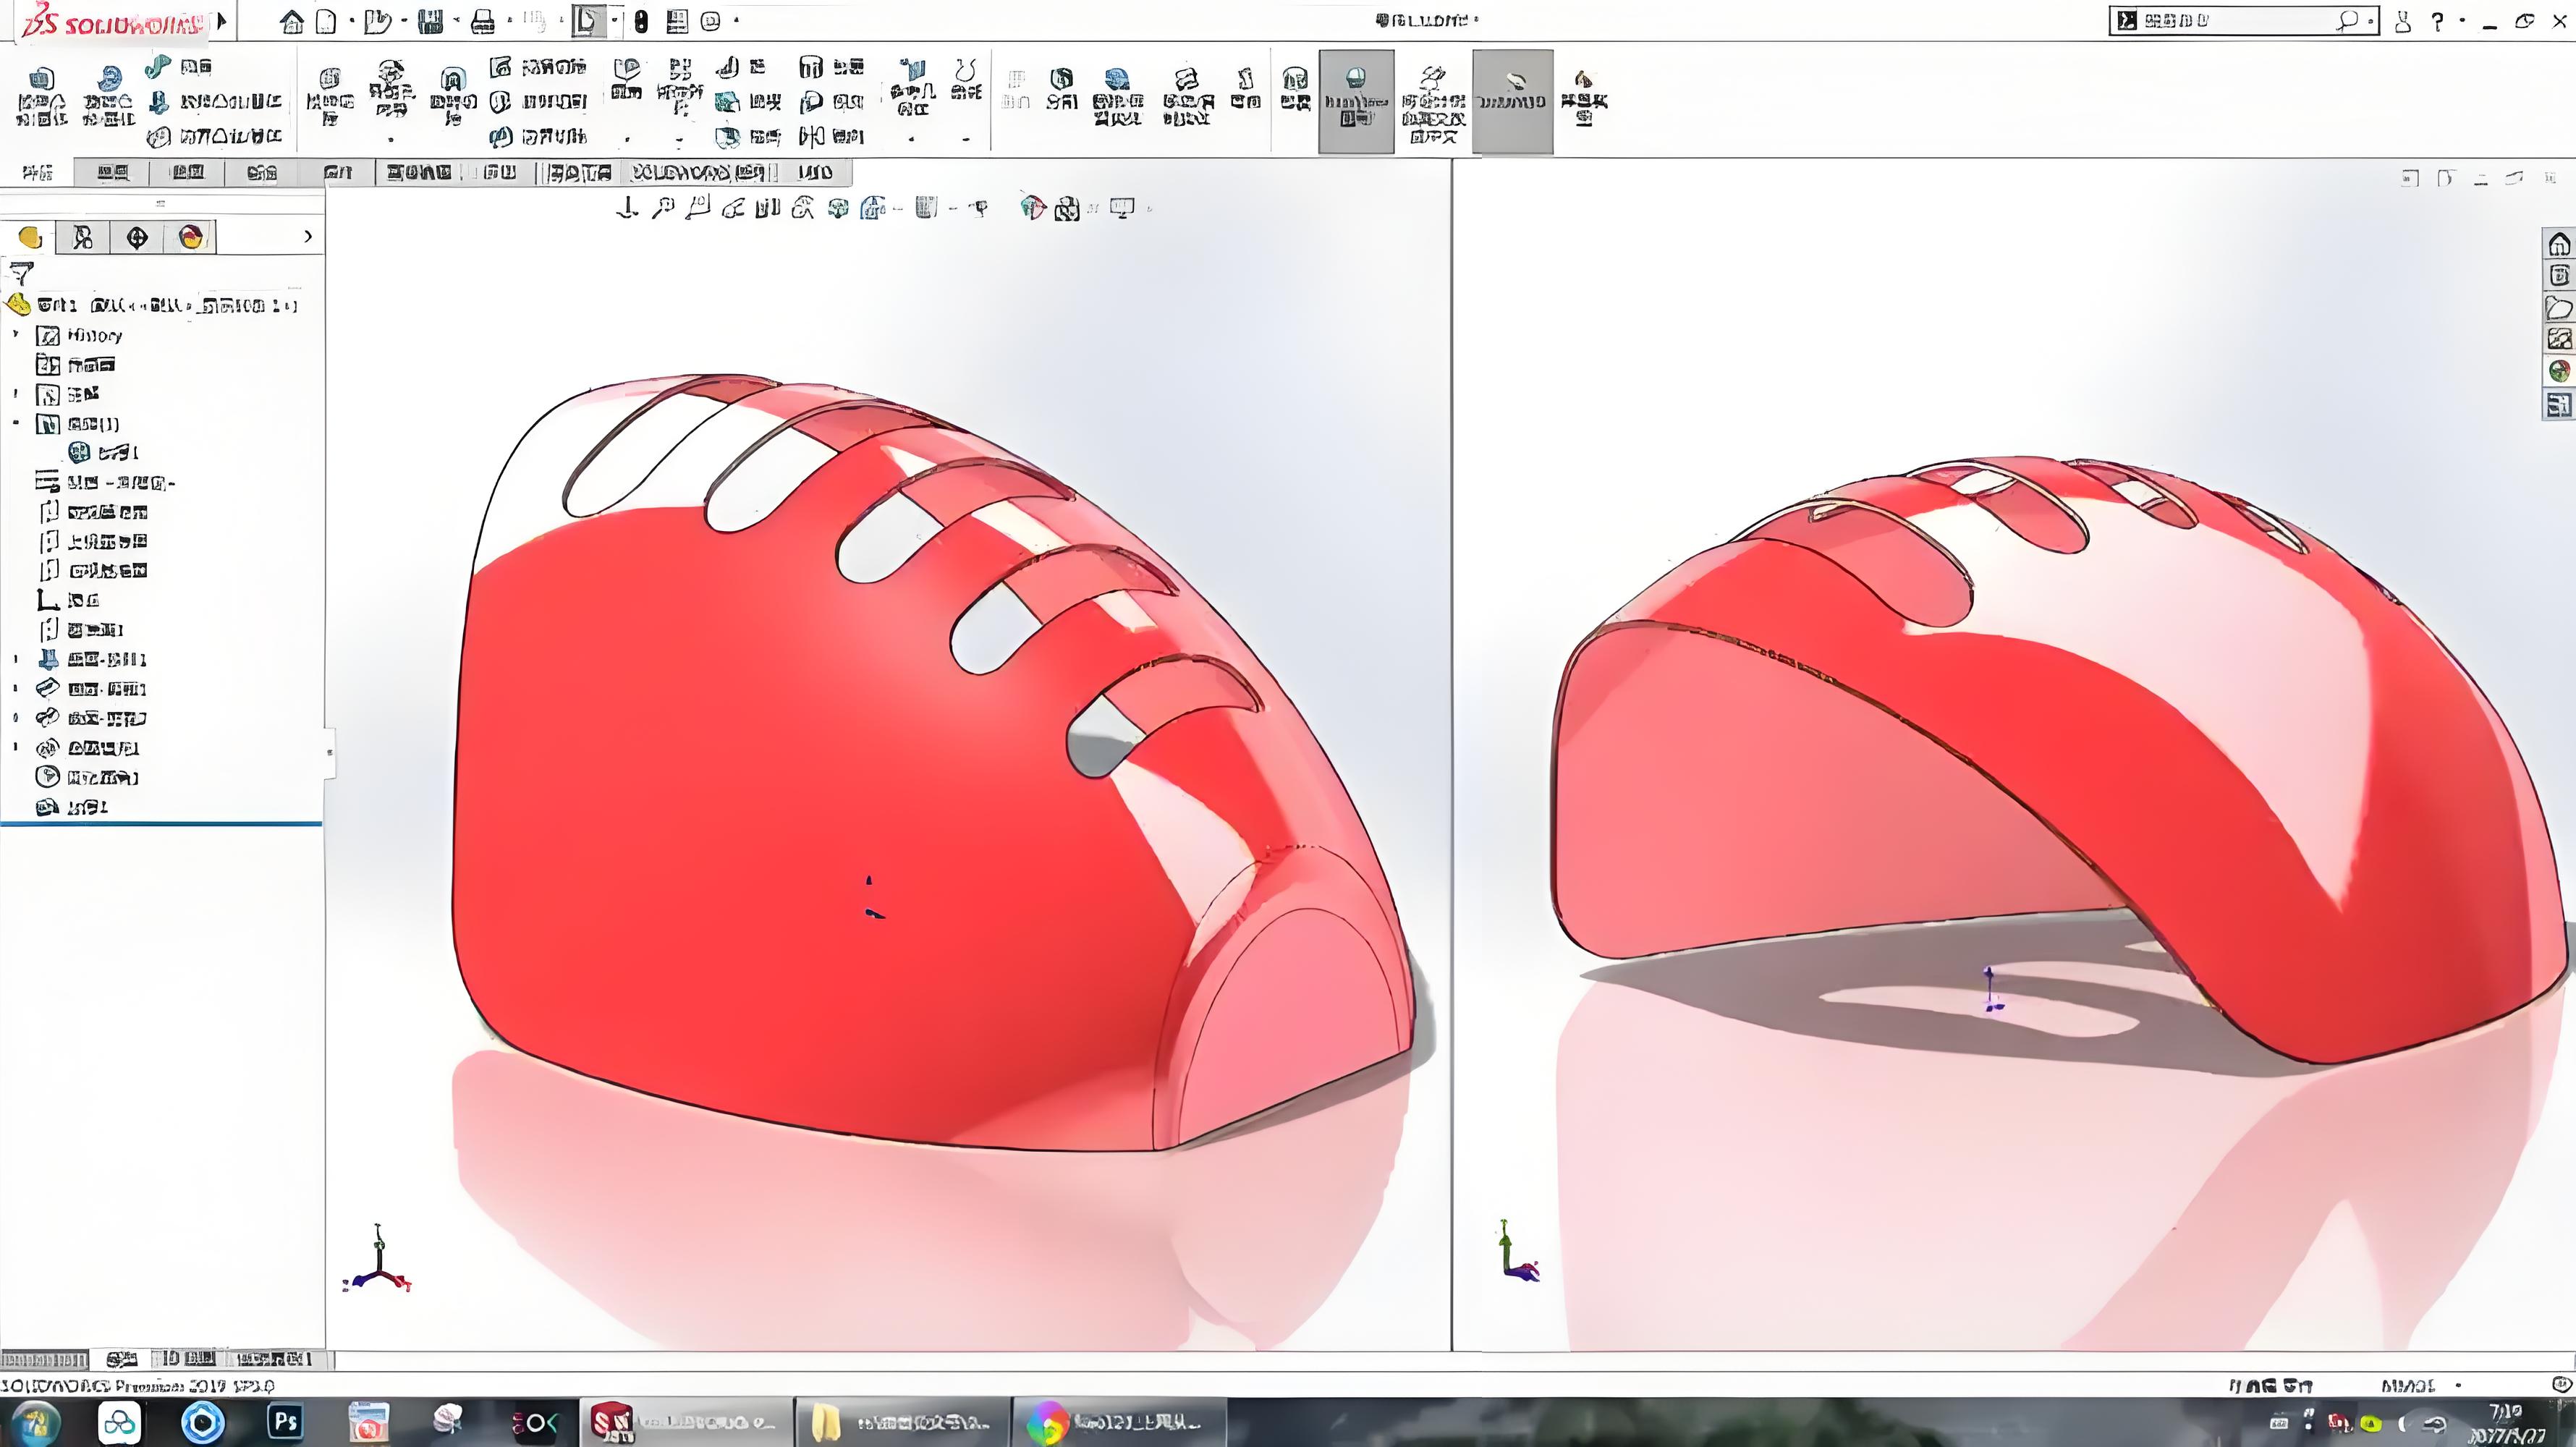Viewport: 2576px width, 1447px height.
Task: Save the part with the floppy disk icon
Action: (x=431, y=21)
